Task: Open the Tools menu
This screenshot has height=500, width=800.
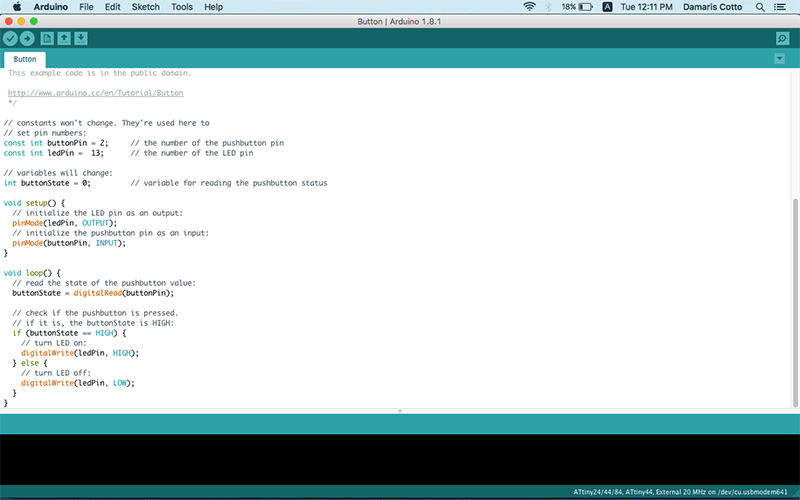Action: [182, 7]
